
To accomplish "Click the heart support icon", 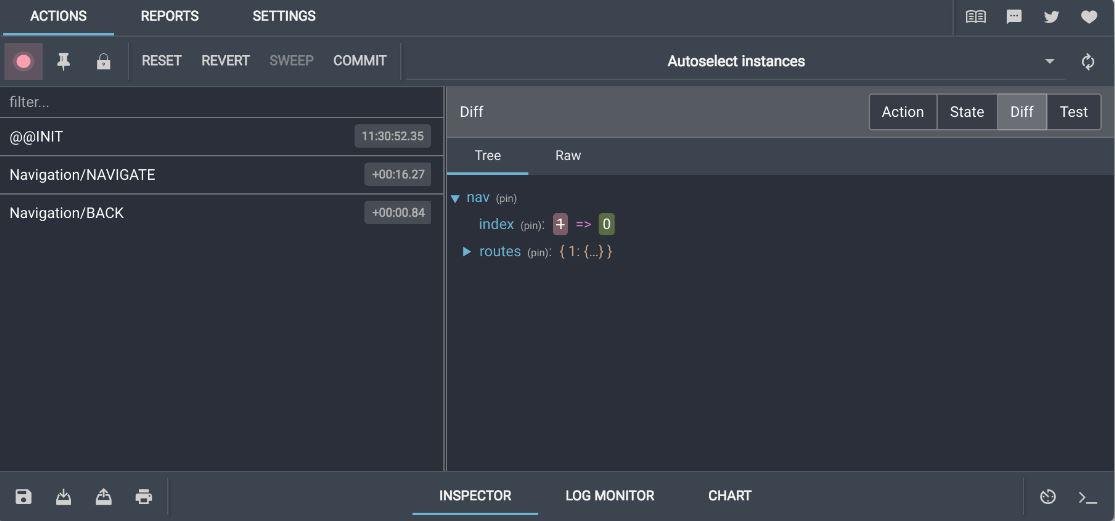I will [x=1089, y=17].
